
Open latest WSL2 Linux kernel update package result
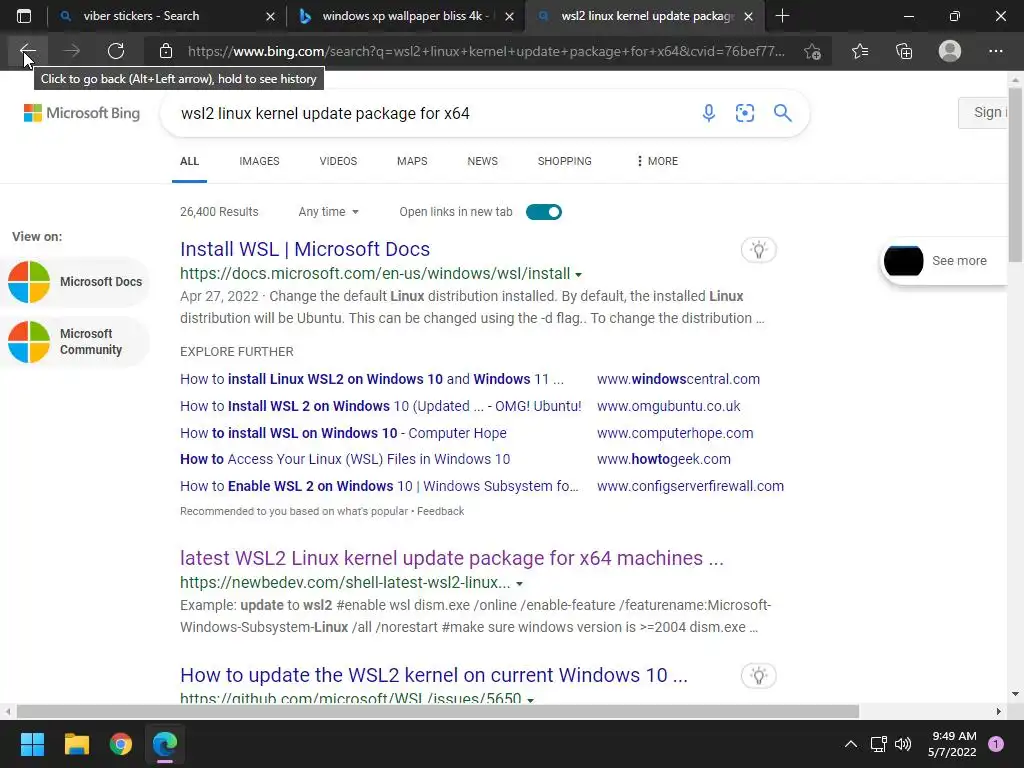pos(452,558)
